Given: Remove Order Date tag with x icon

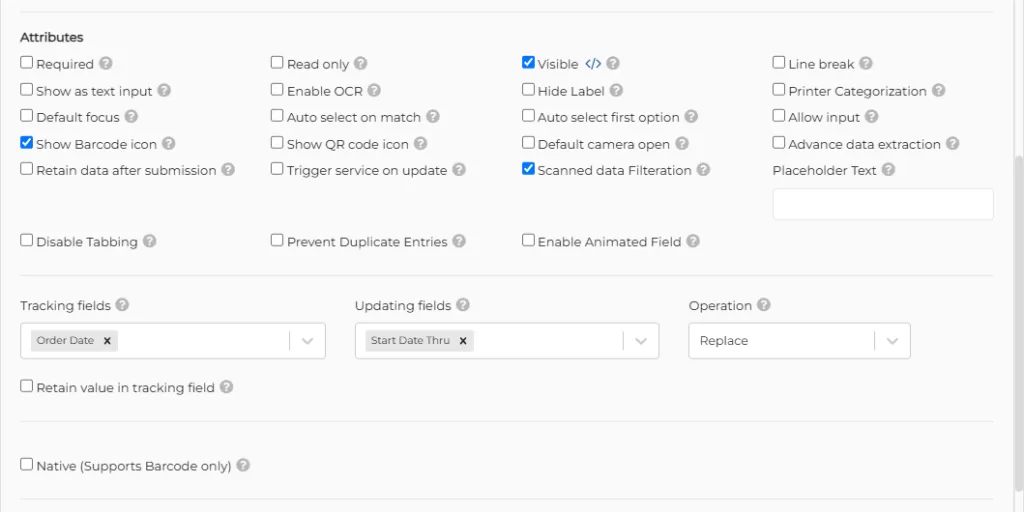Looking at the screenshot, I should 107,341.
